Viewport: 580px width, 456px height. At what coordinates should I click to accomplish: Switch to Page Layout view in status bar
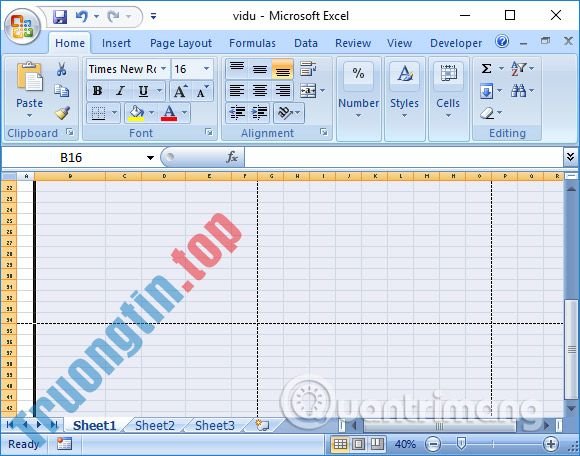358,444
